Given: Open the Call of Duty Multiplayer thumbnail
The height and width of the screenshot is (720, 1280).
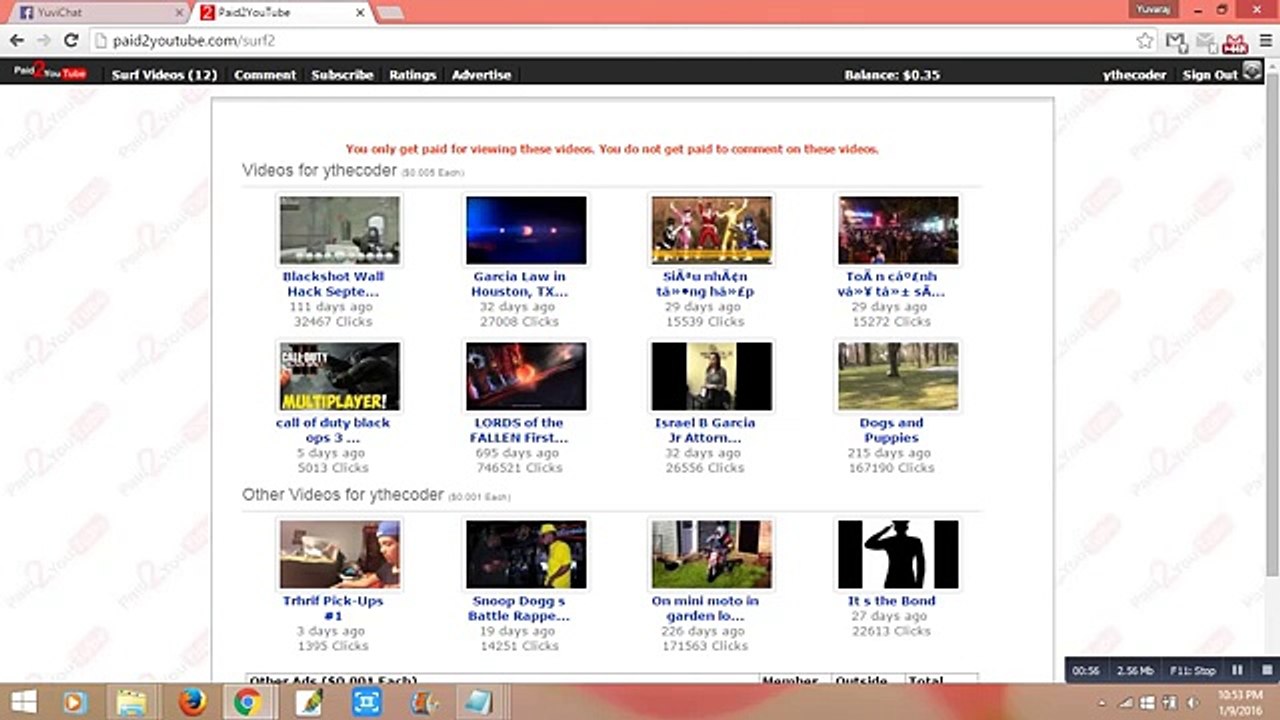Looking at the screenshot, I should [x=339, y=376].
